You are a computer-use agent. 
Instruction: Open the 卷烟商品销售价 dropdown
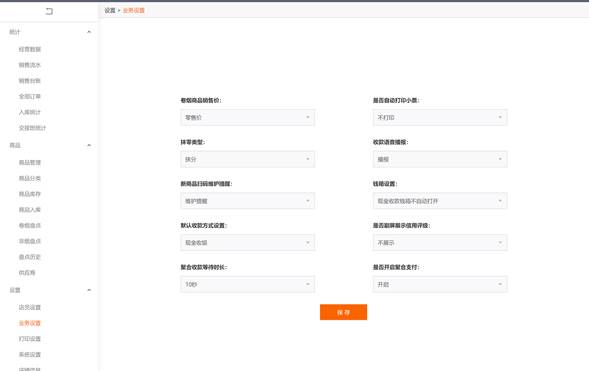click(248, 118)
